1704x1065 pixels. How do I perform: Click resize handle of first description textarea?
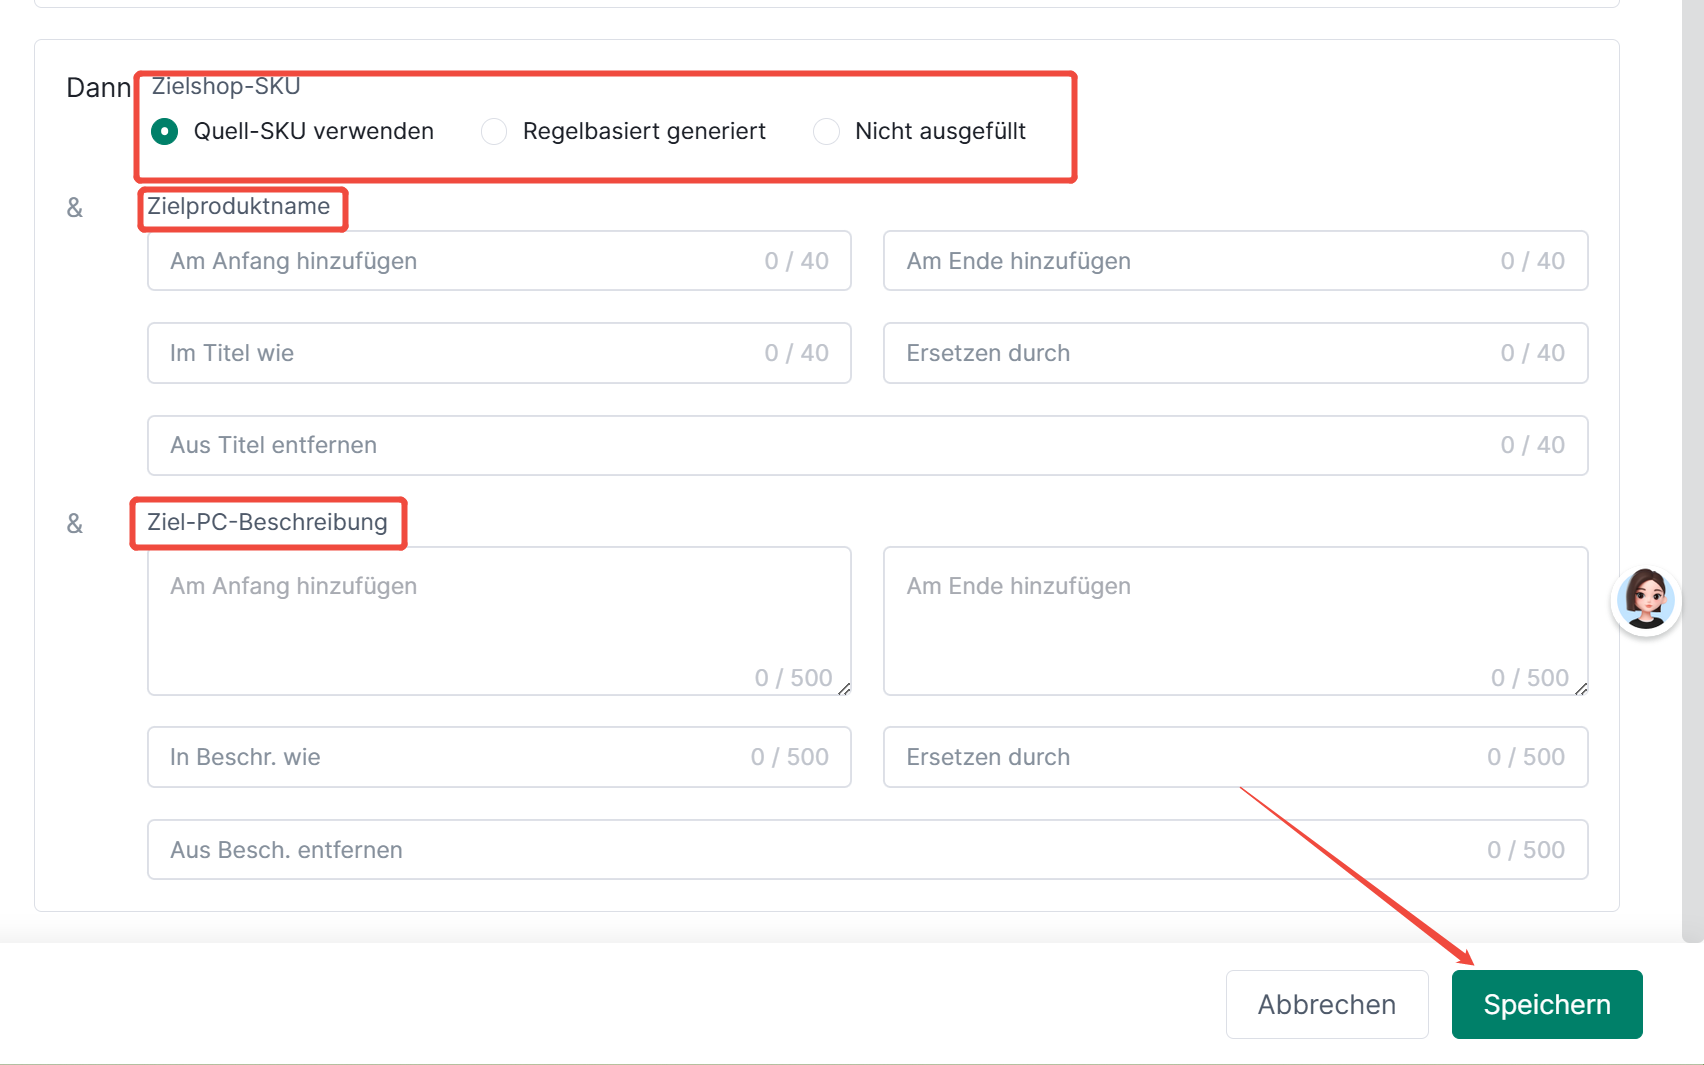click(844, 688)
